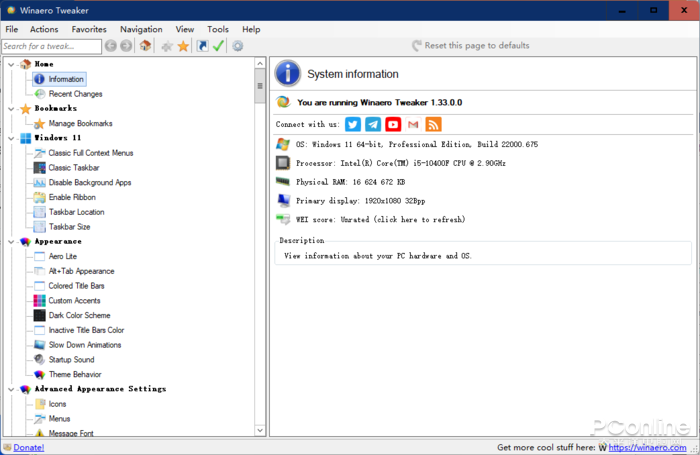Collapse the Appearance tree section
This screenshot has width=700, height=455.
click(10, 241)
